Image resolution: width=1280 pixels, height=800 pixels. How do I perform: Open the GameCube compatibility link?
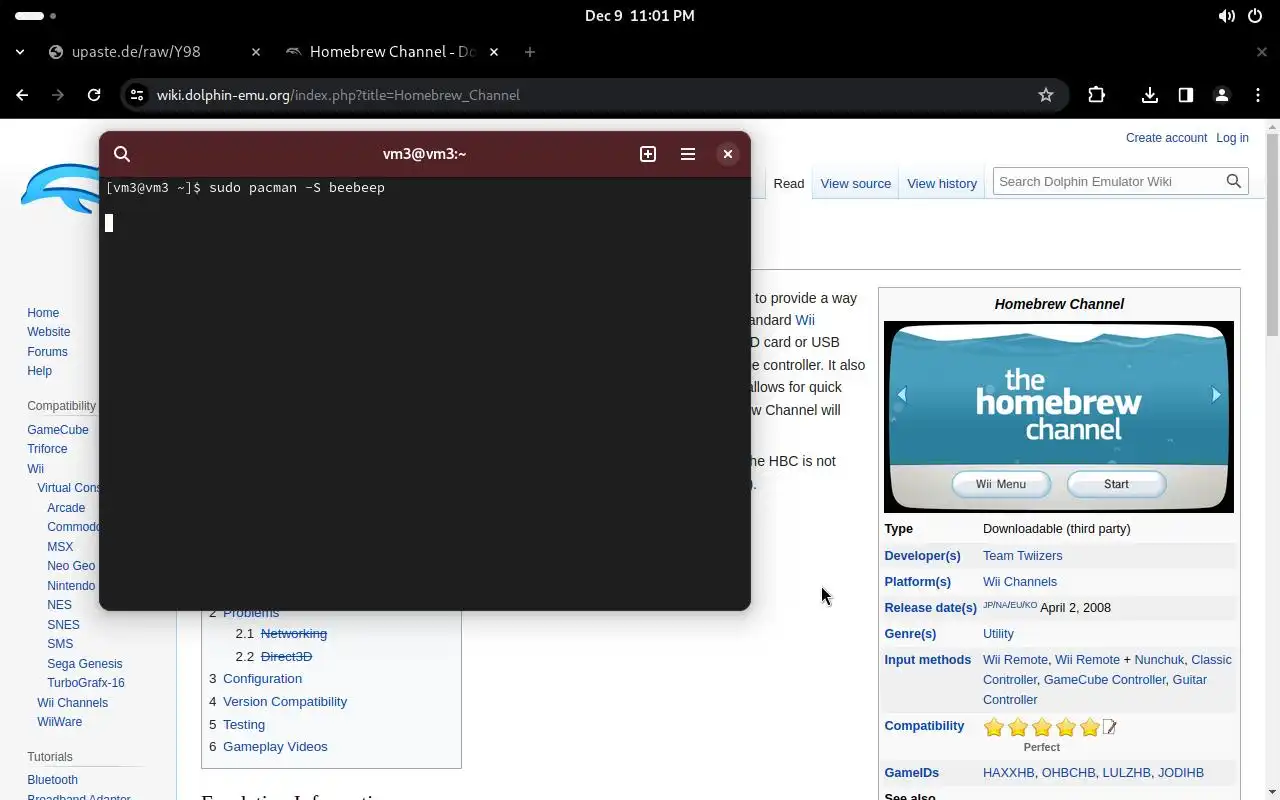pyautogui.click(x=58, y=430)
